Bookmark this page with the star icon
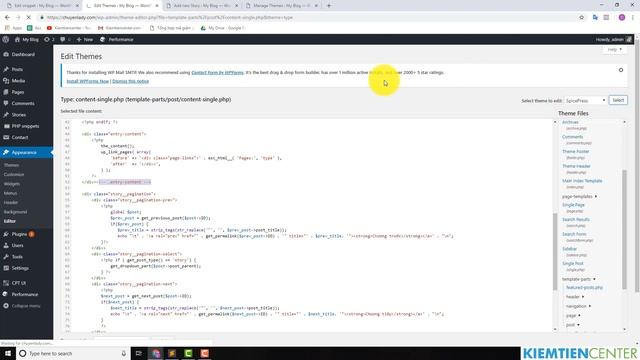The image size is (640, 360). [x=582, y=18]
